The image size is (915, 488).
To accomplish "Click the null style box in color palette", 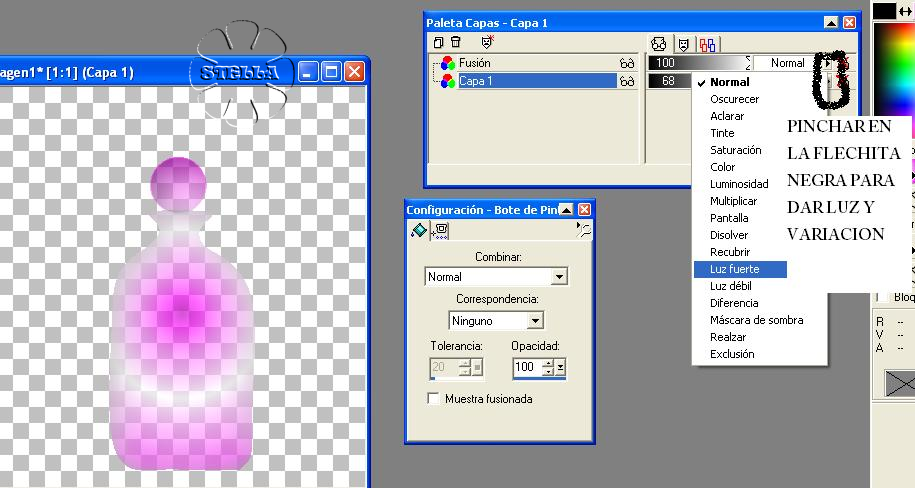I will coord(899,384).
